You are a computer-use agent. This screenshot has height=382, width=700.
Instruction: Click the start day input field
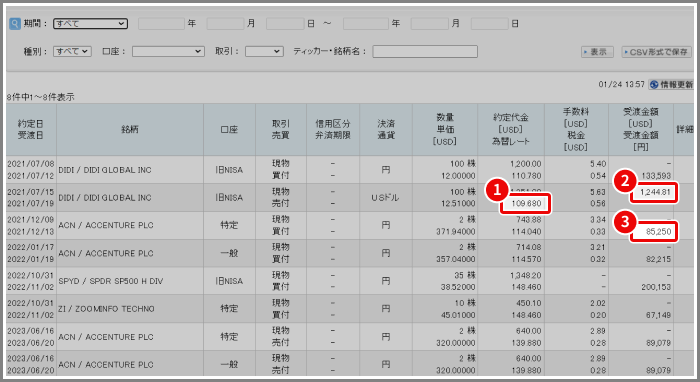point(285,24)
